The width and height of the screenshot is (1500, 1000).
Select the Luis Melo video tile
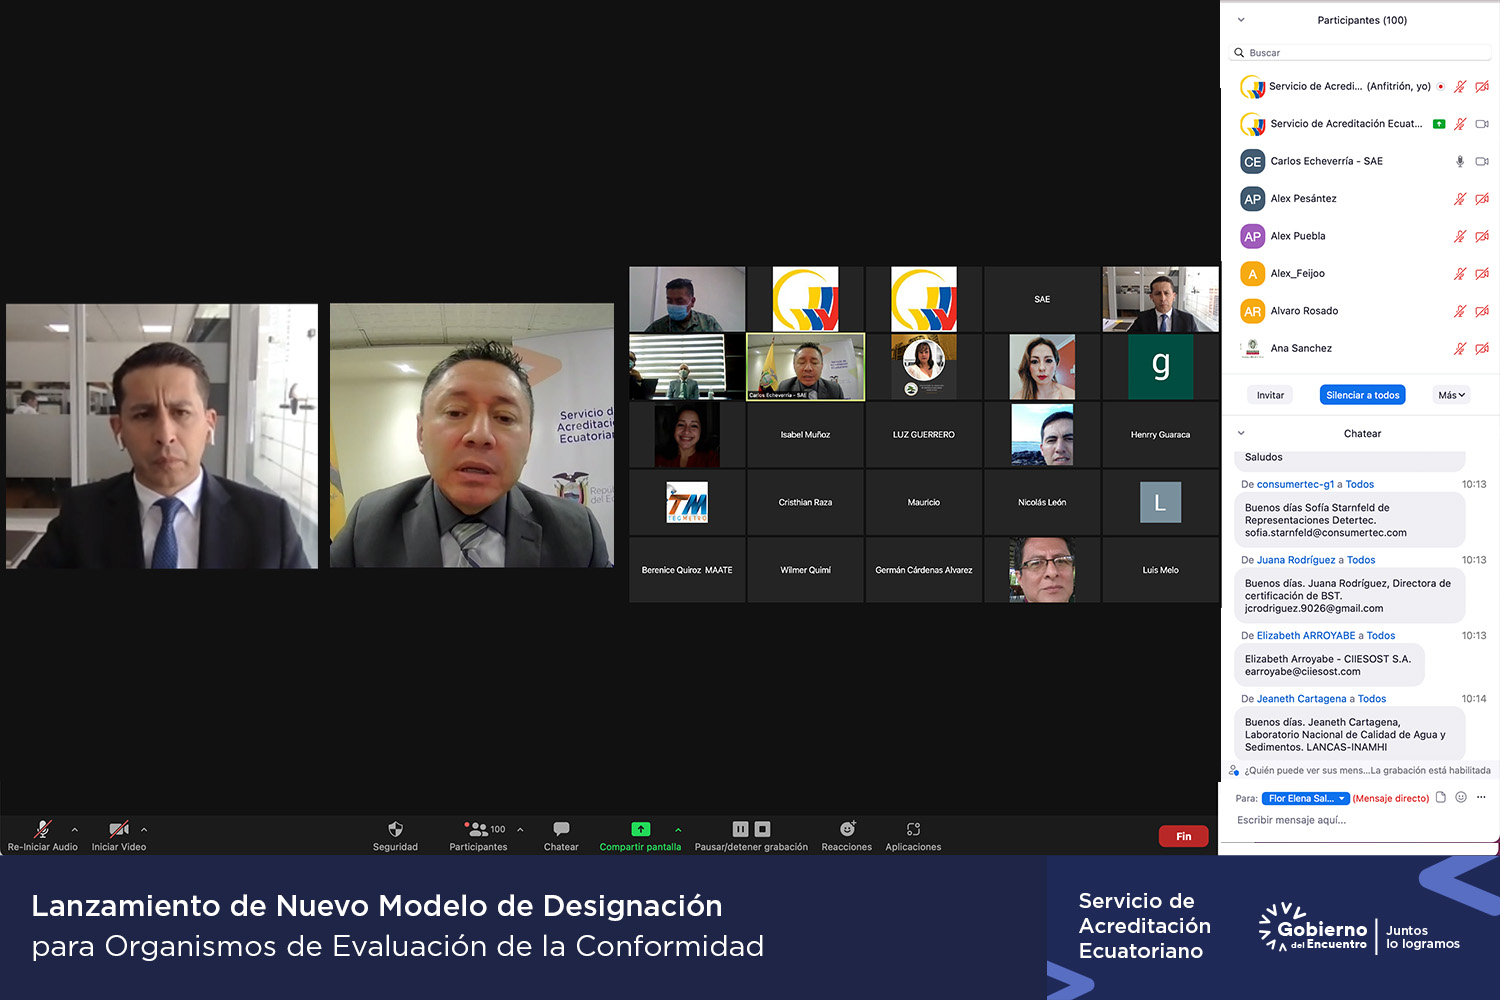[1160, 570]
